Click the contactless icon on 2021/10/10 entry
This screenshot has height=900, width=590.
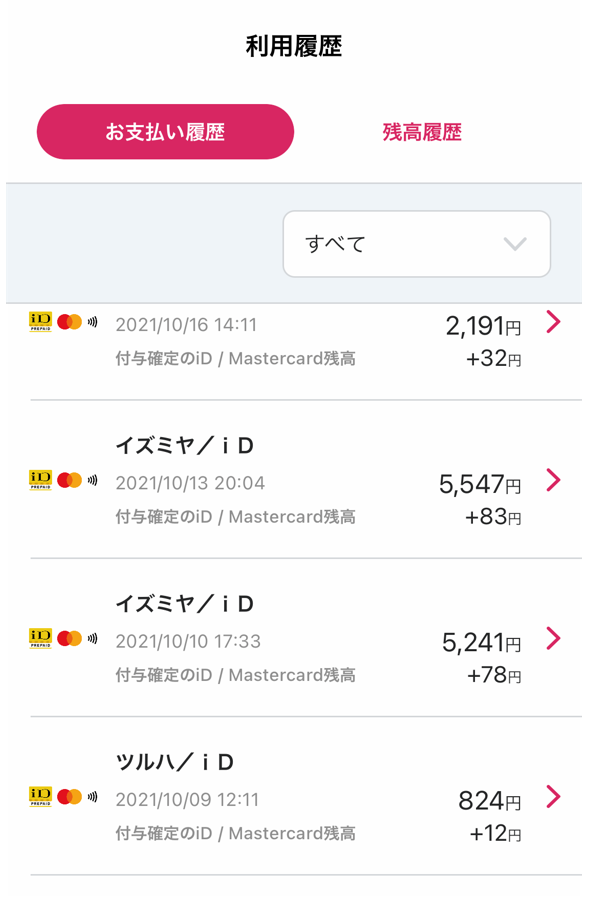pos(92,638)
